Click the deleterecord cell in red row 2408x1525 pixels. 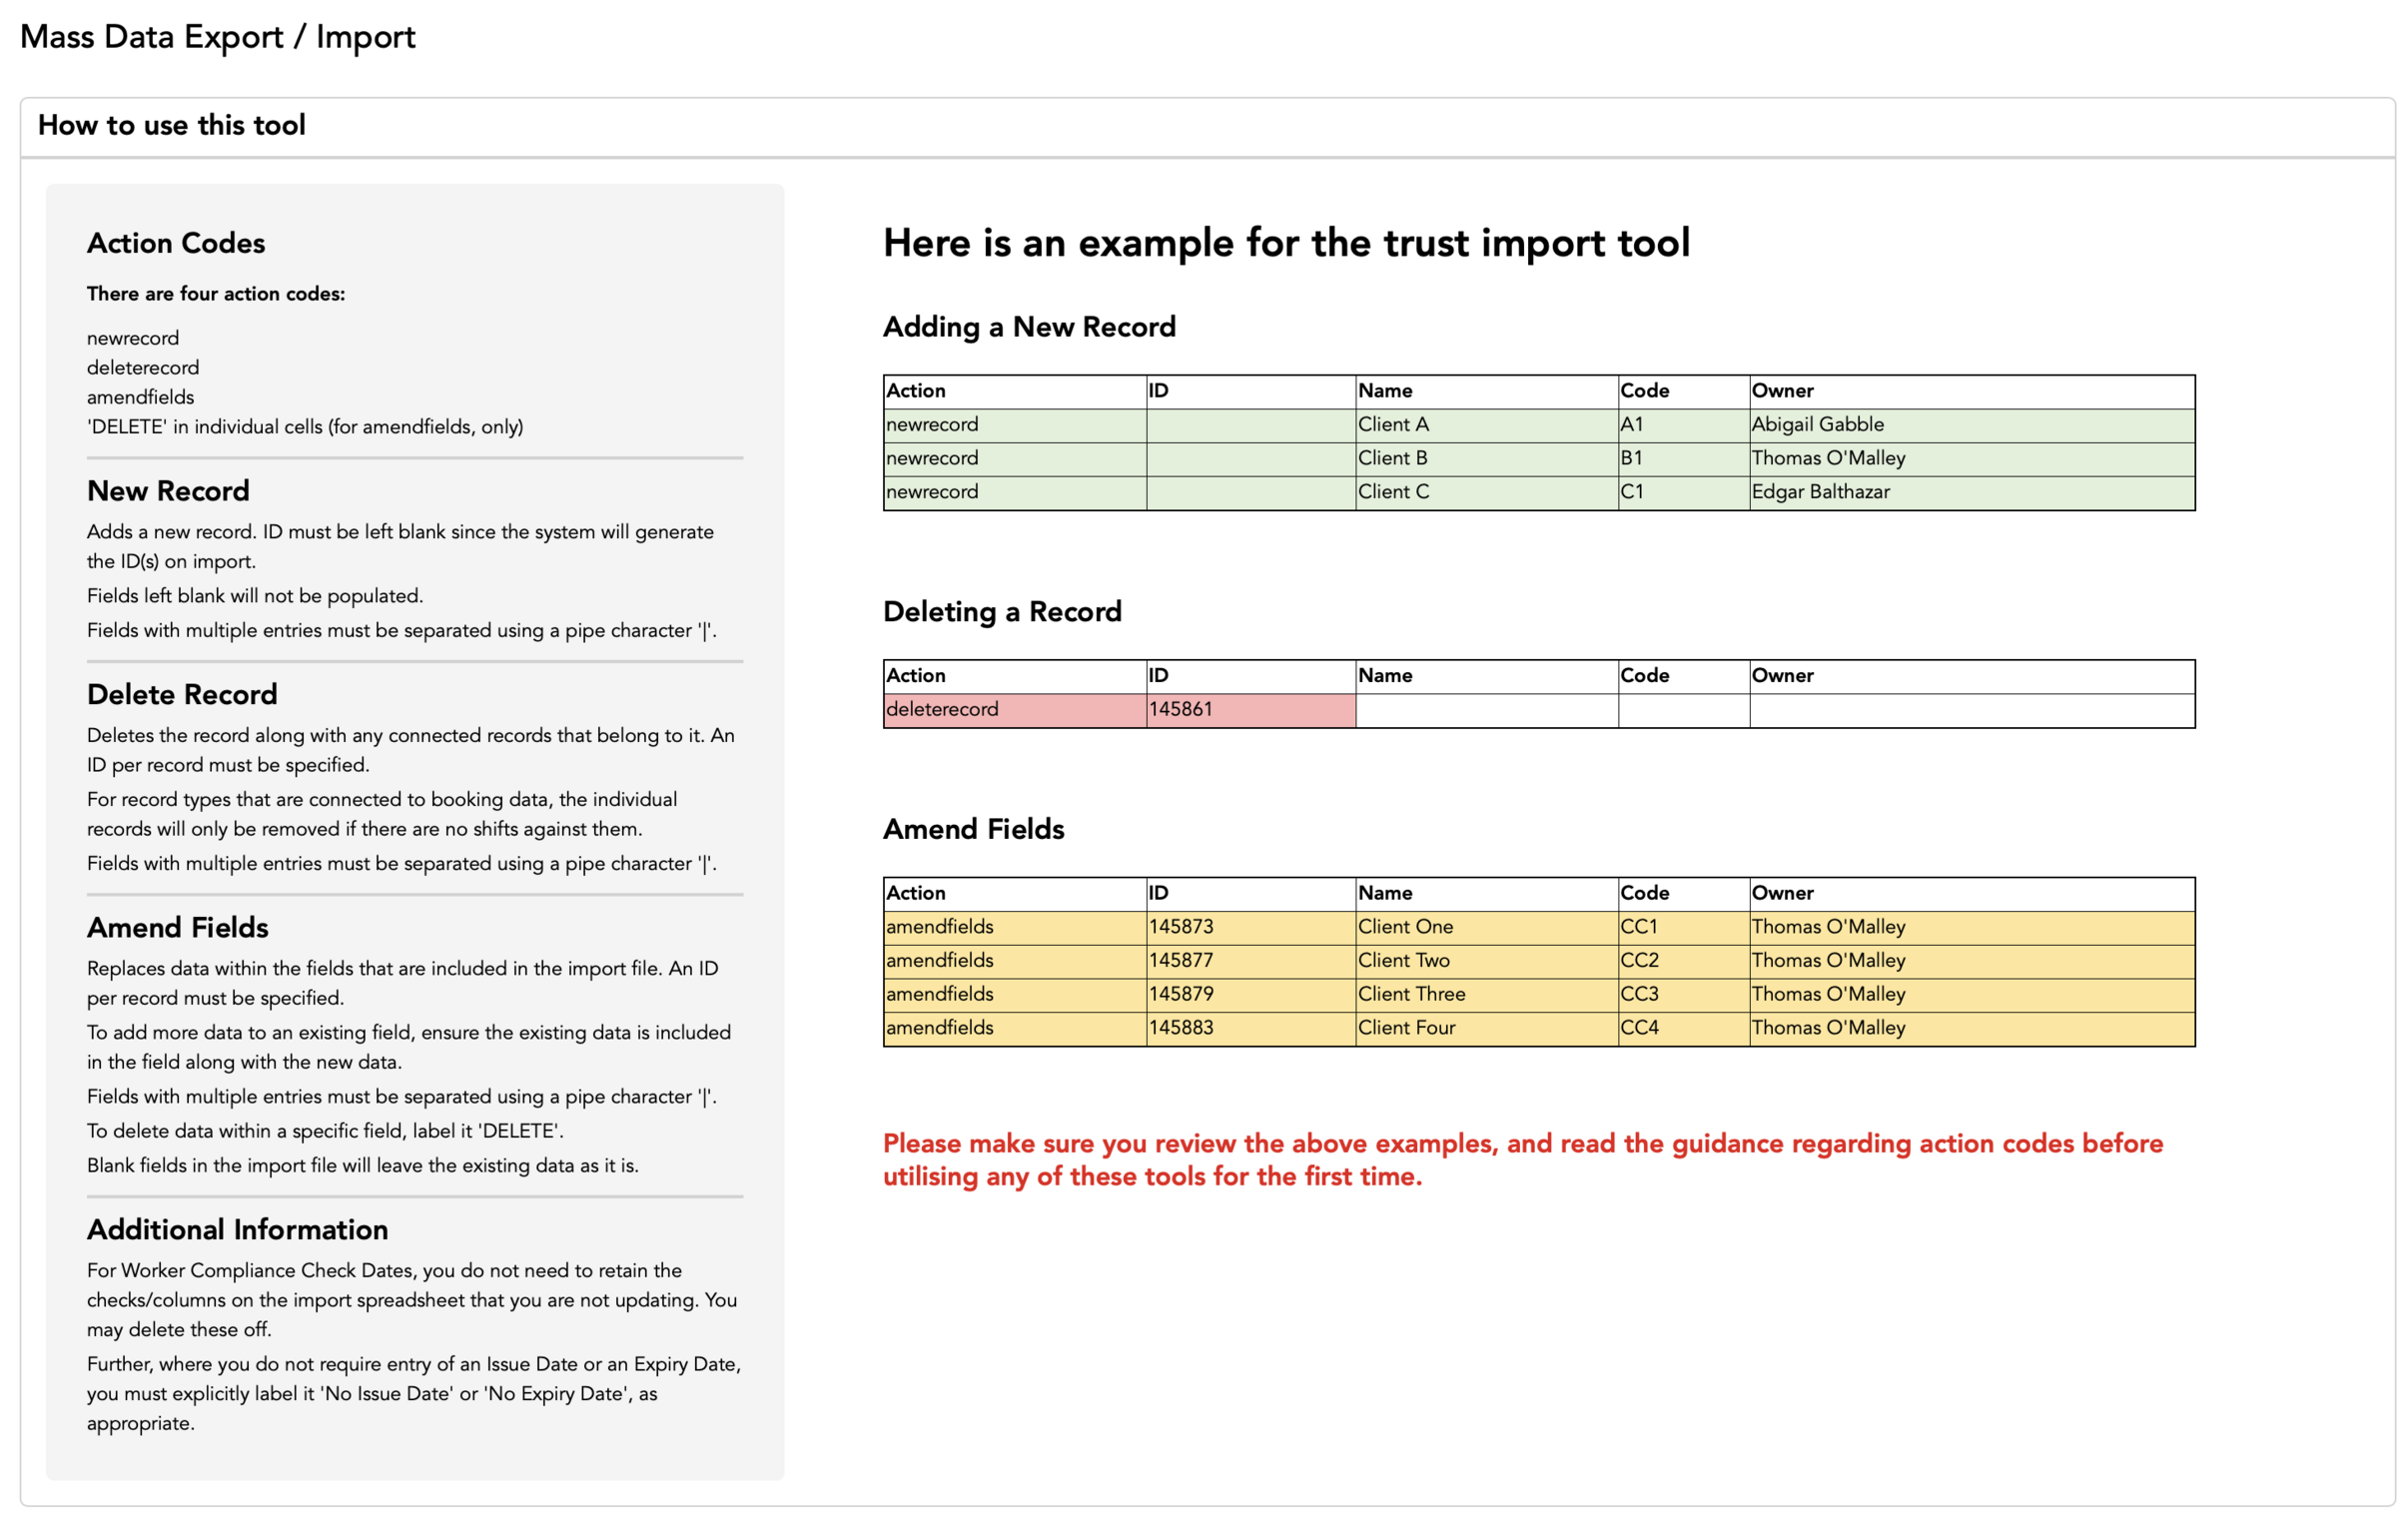[941, 709]
